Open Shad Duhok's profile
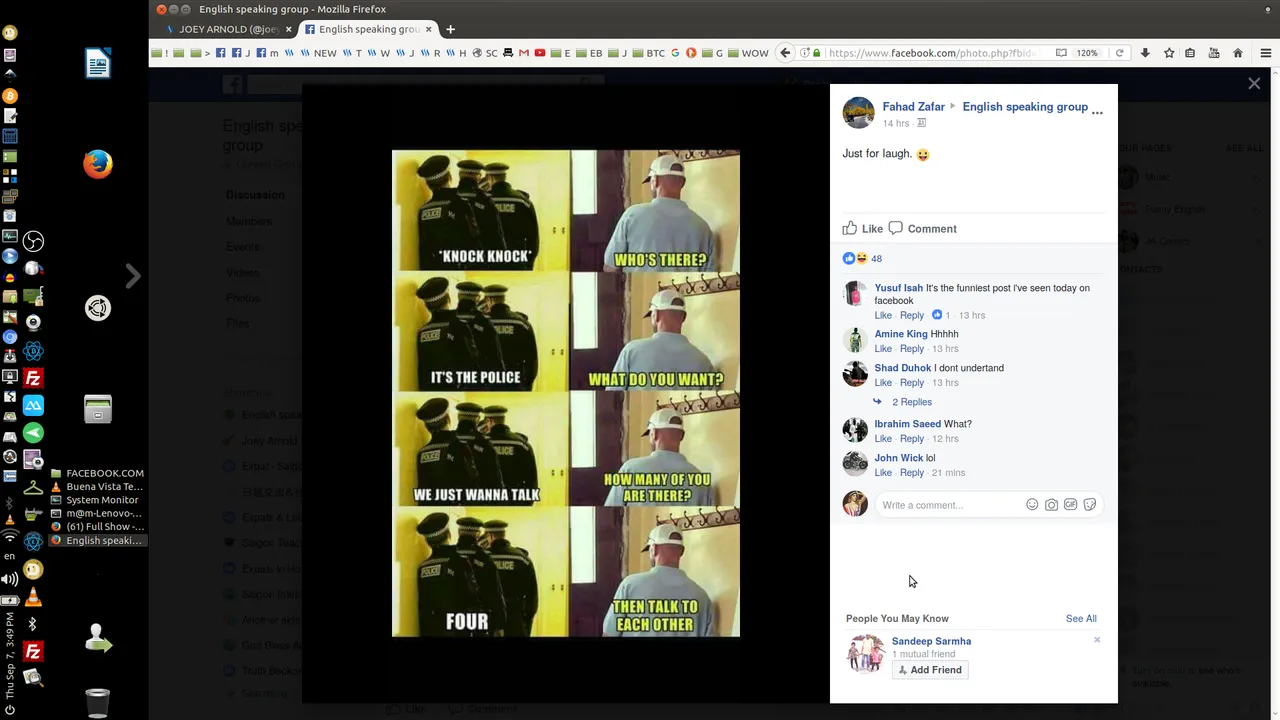 point(902,368)
